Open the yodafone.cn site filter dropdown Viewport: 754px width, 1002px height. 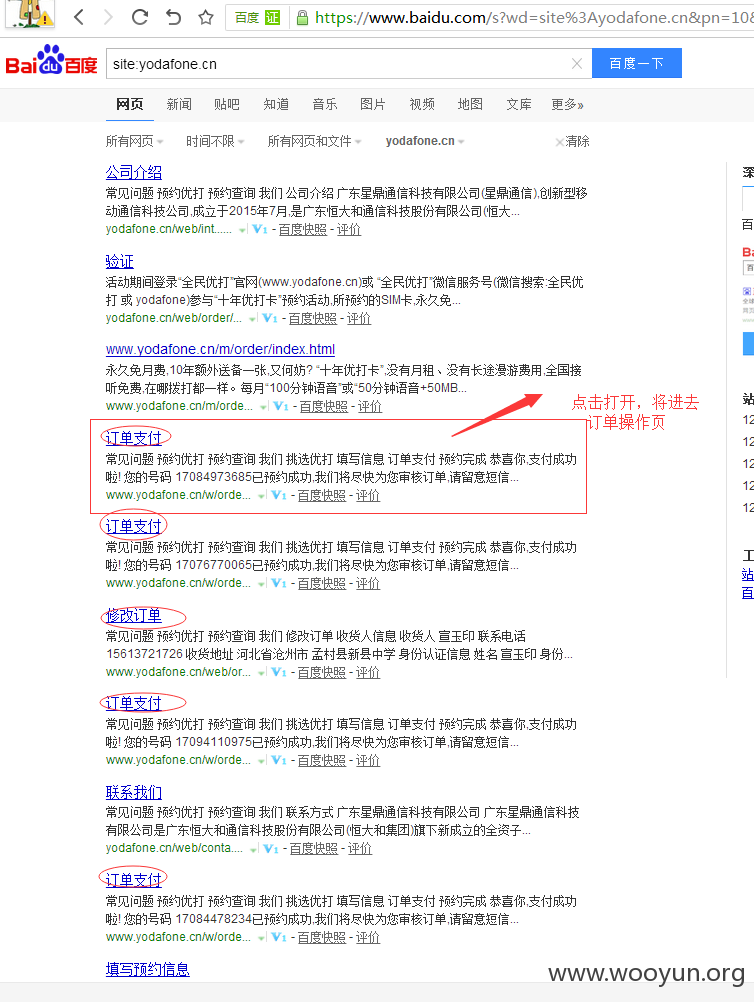pyautogui.click(x=425, y=141)
